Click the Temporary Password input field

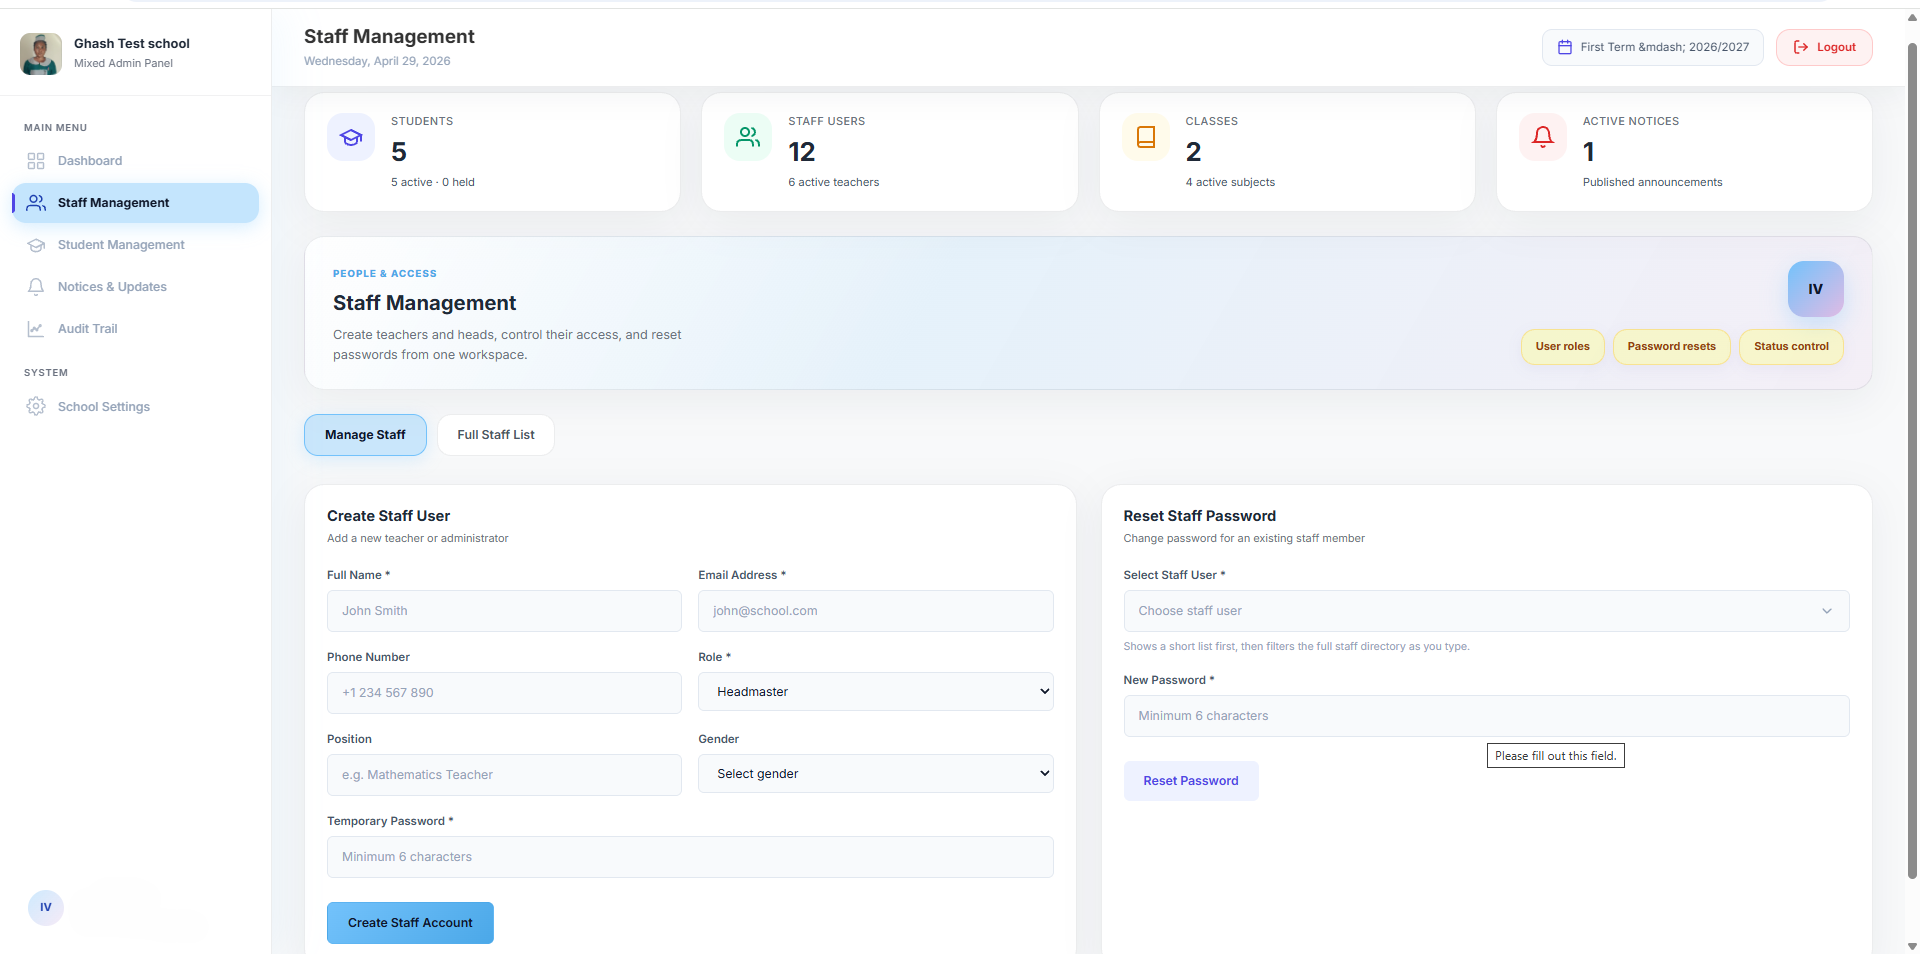690,857
